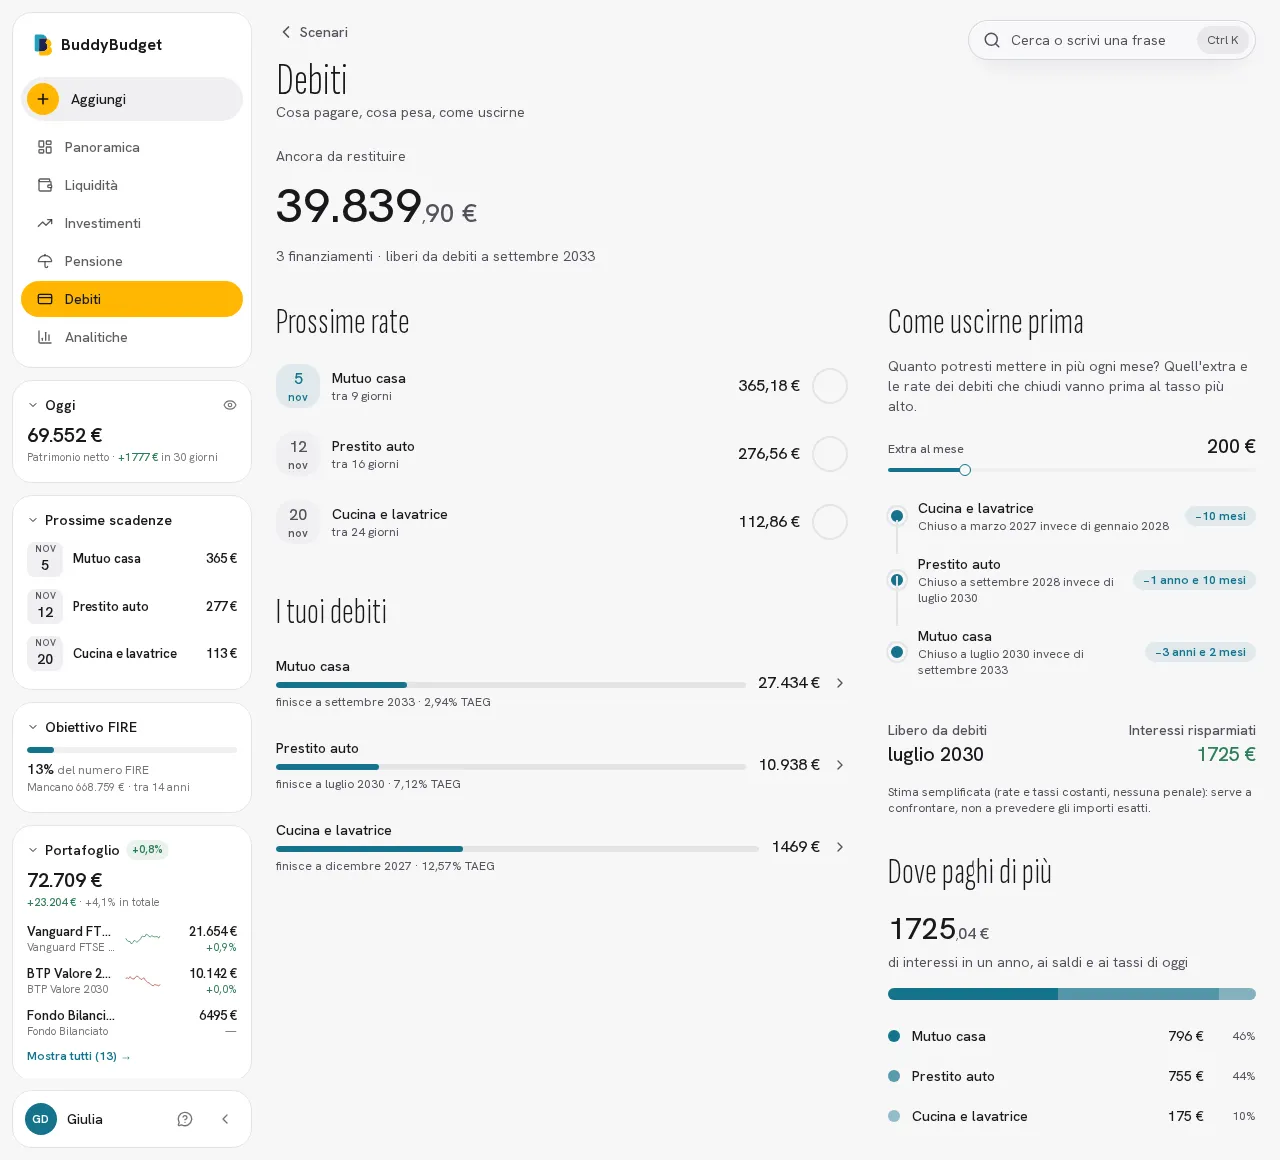Collapse the Portafoglio panel

(x=33, y=850)
